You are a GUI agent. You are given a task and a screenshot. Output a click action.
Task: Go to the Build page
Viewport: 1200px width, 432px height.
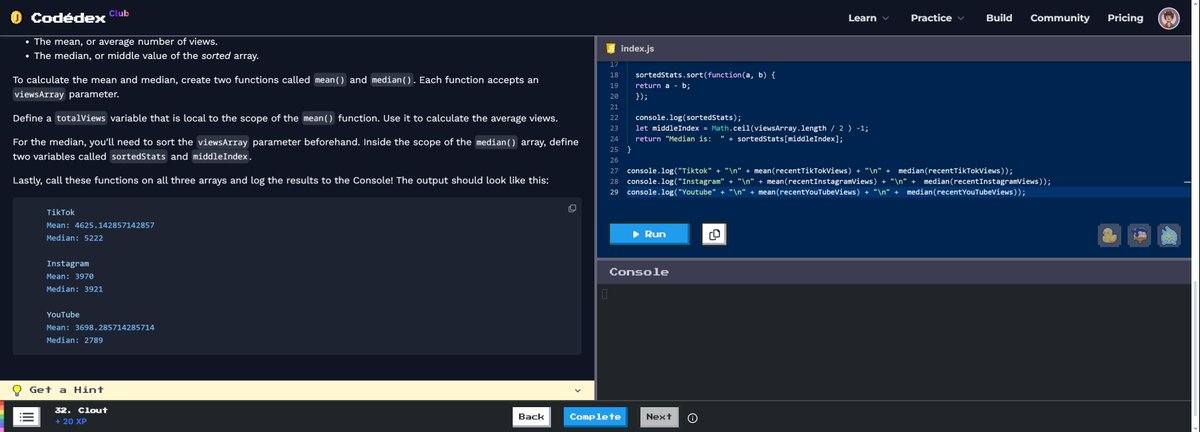pyautogui.click(x=999, y=18)
